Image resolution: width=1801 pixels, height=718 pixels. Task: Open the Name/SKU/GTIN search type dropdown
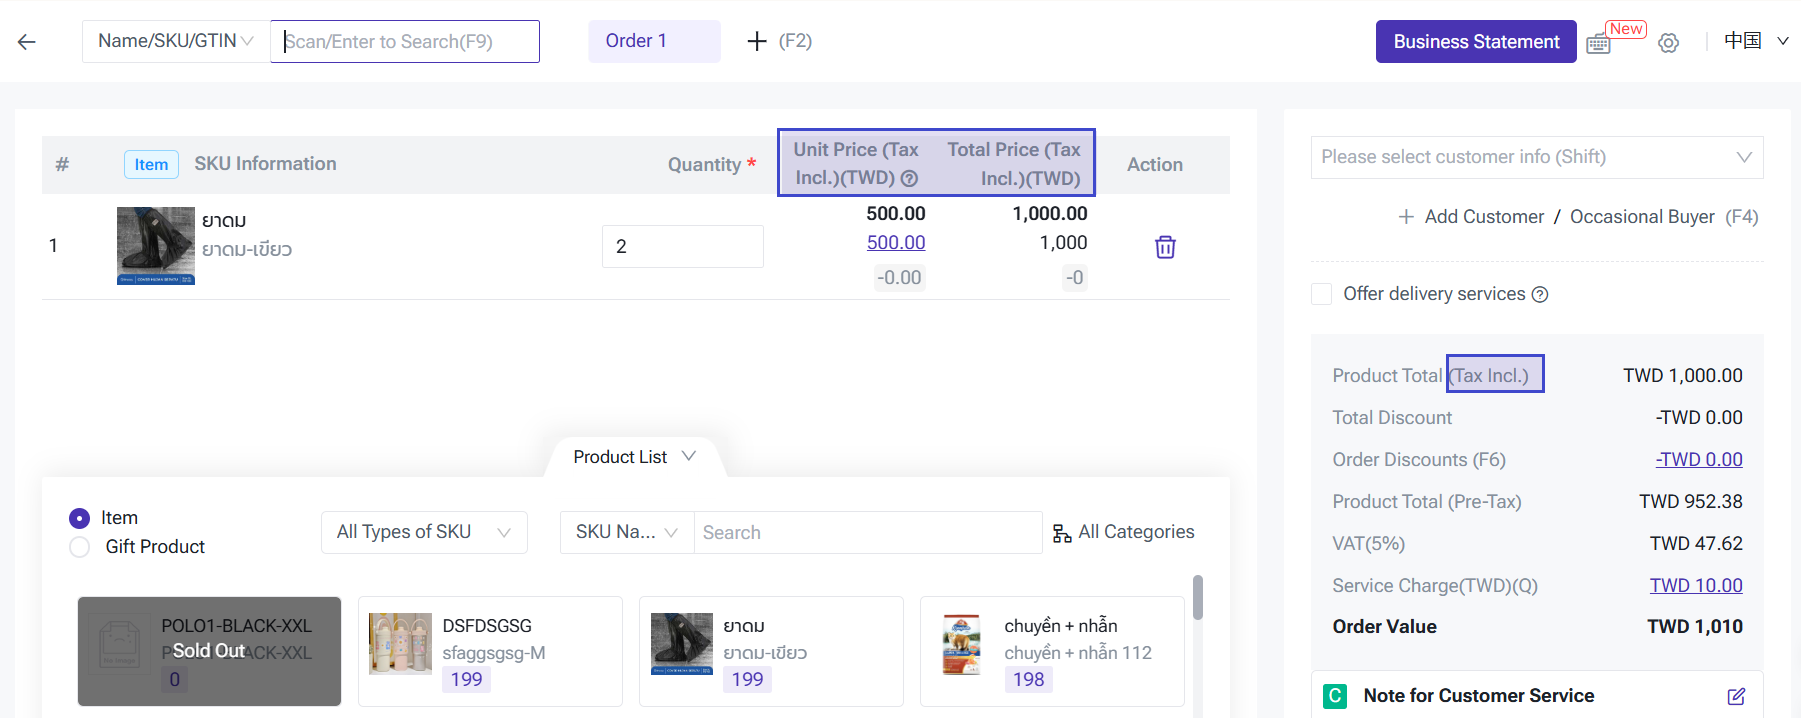click(x=176, y=41)
